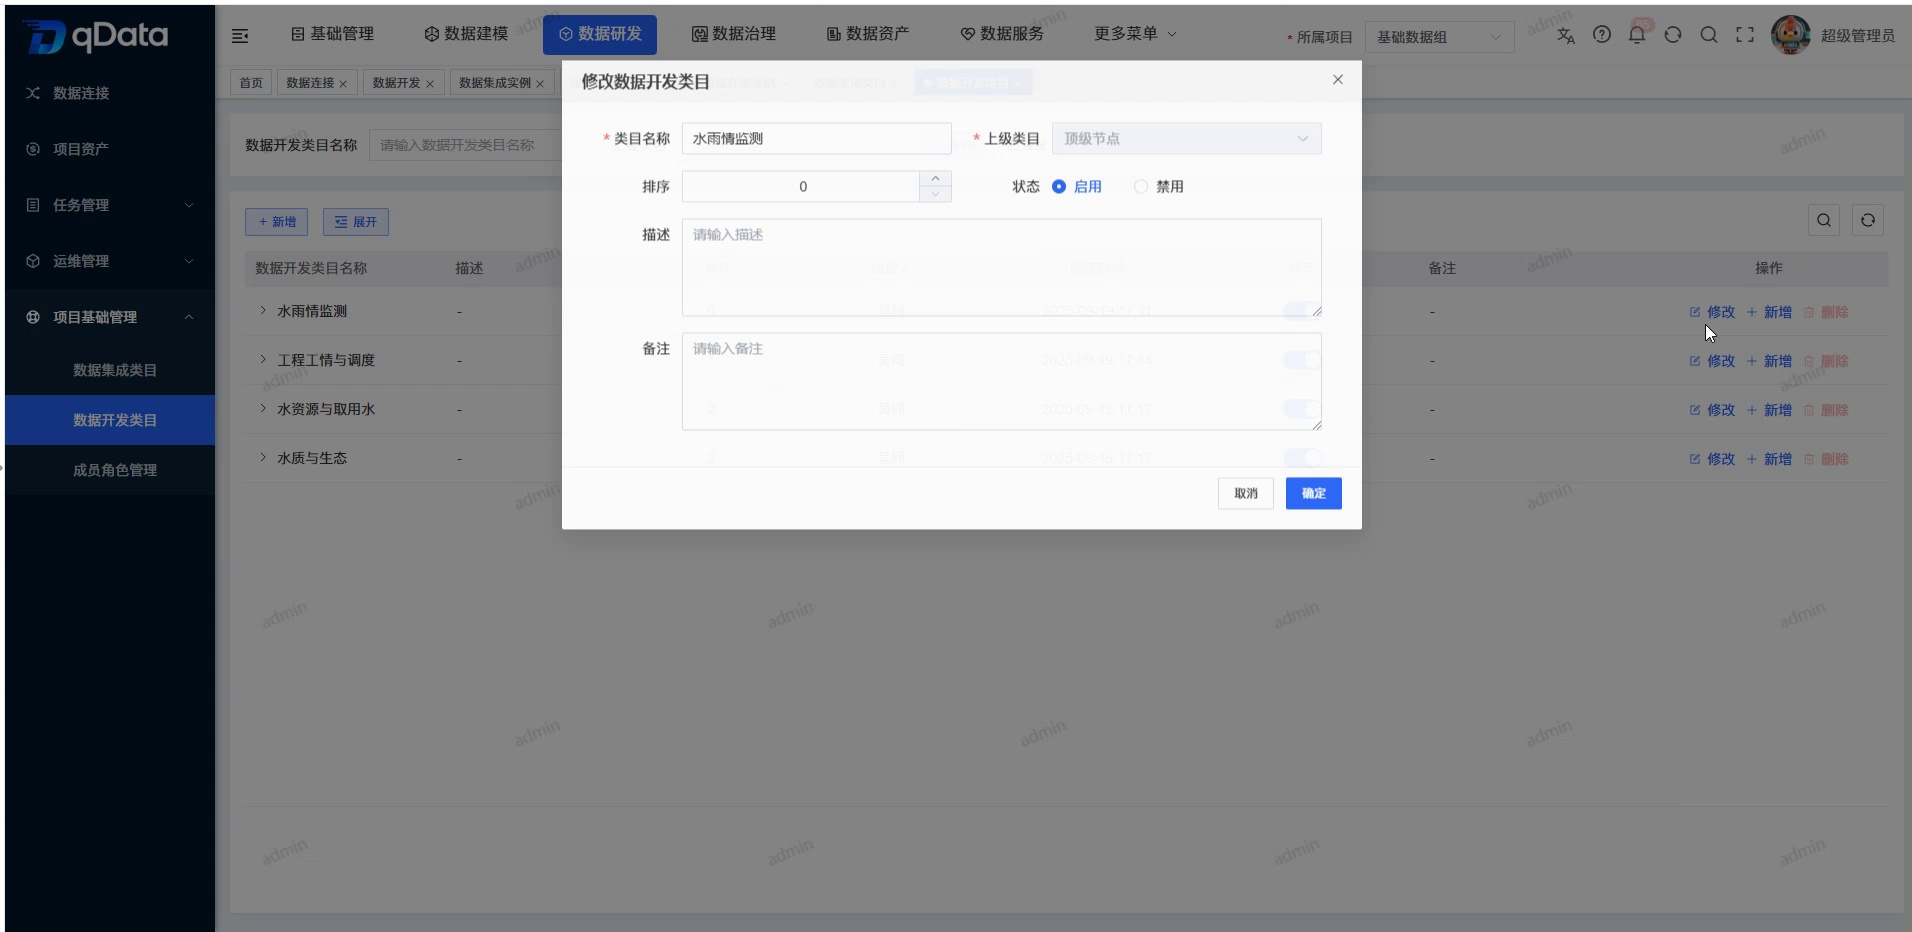The height and width of the screenshot is (932, 1912).
Task: Expand the 更多菜单 menu
Action: click(x=1135, y=34)
